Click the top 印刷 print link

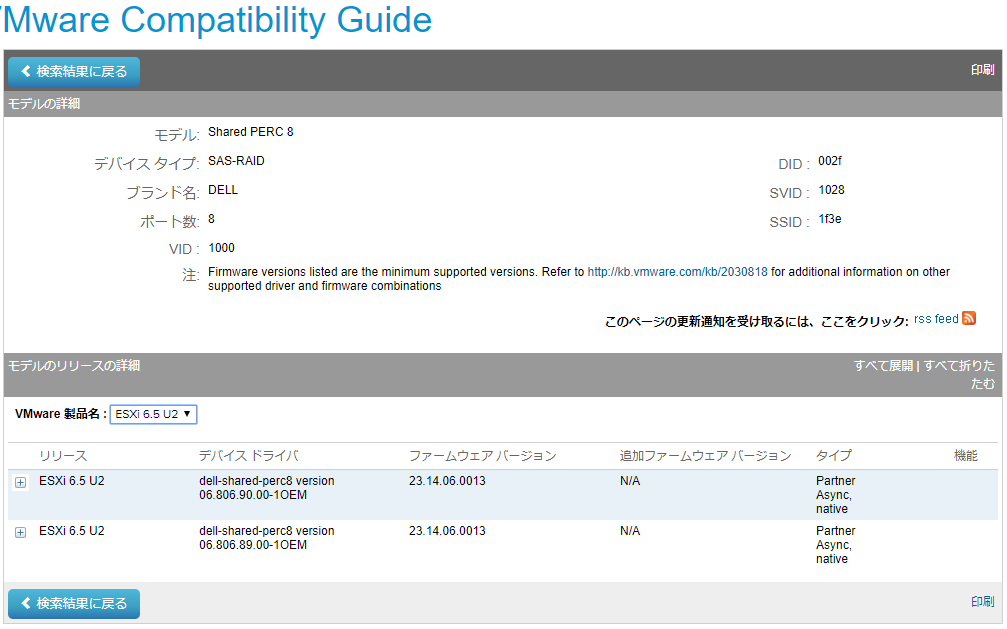coord(982,69)
